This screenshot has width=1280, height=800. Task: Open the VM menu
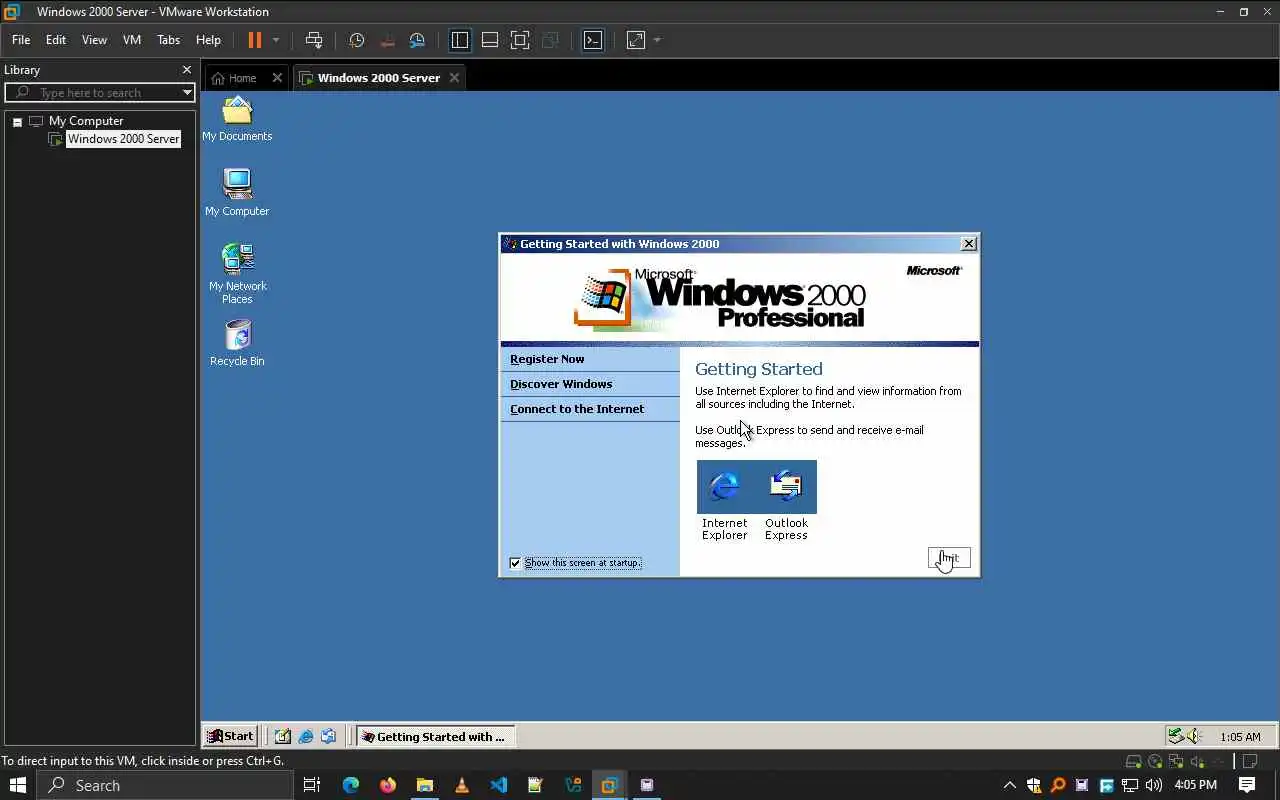click(x=132, y=40)
